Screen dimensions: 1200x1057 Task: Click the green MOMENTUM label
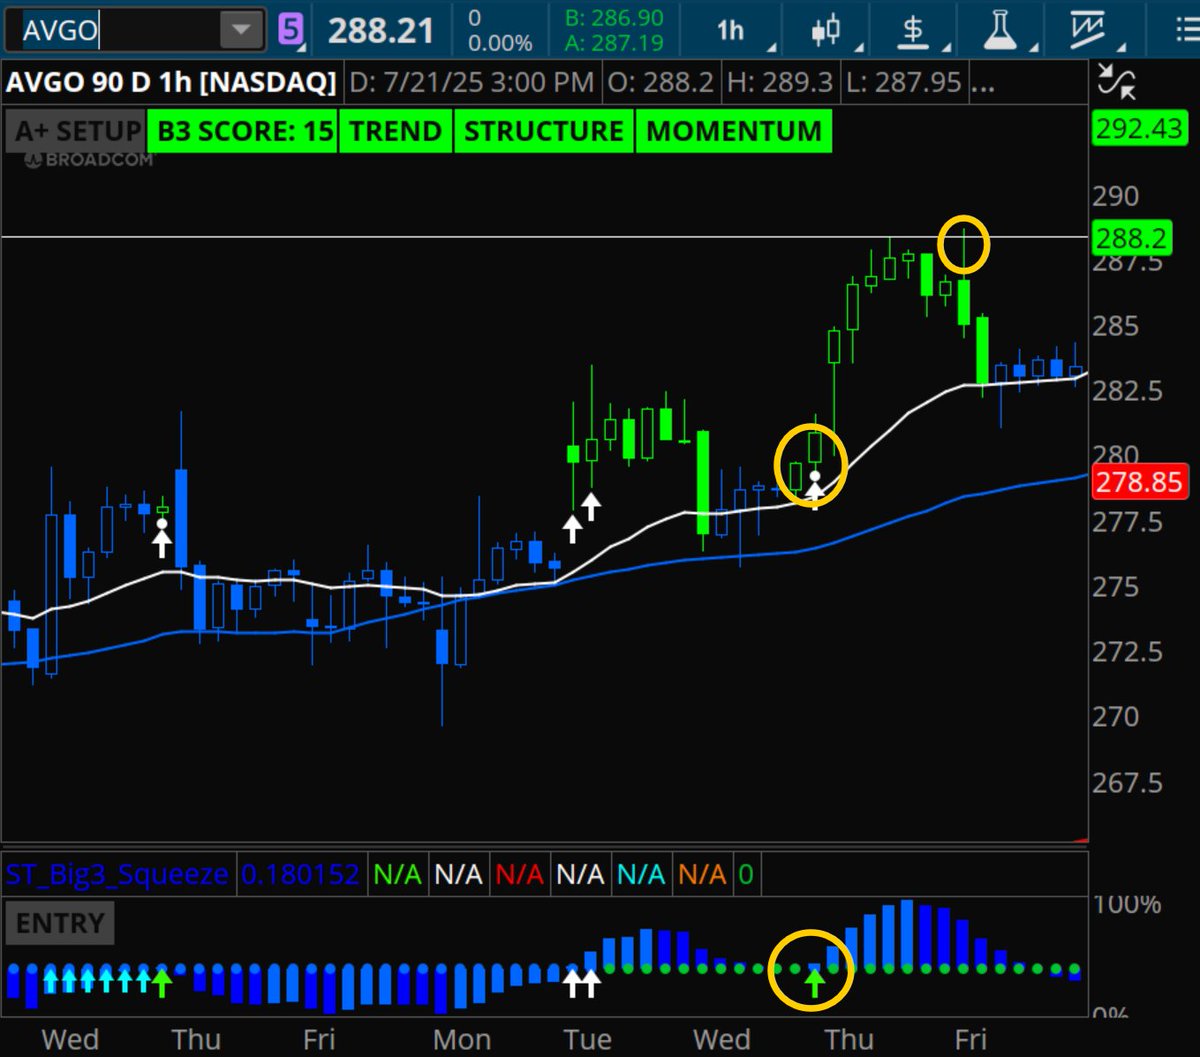click(734, 131)
